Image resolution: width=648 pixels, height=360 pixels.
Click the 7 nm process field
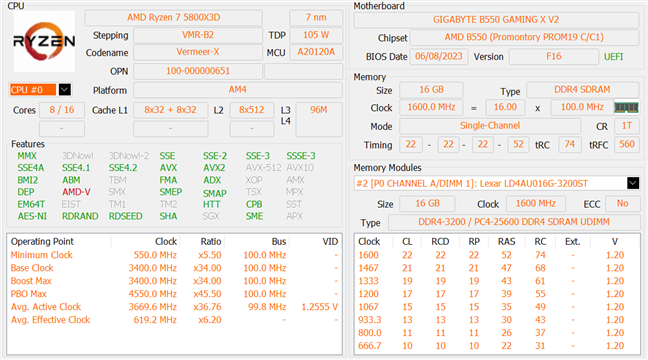click(316, 18)
